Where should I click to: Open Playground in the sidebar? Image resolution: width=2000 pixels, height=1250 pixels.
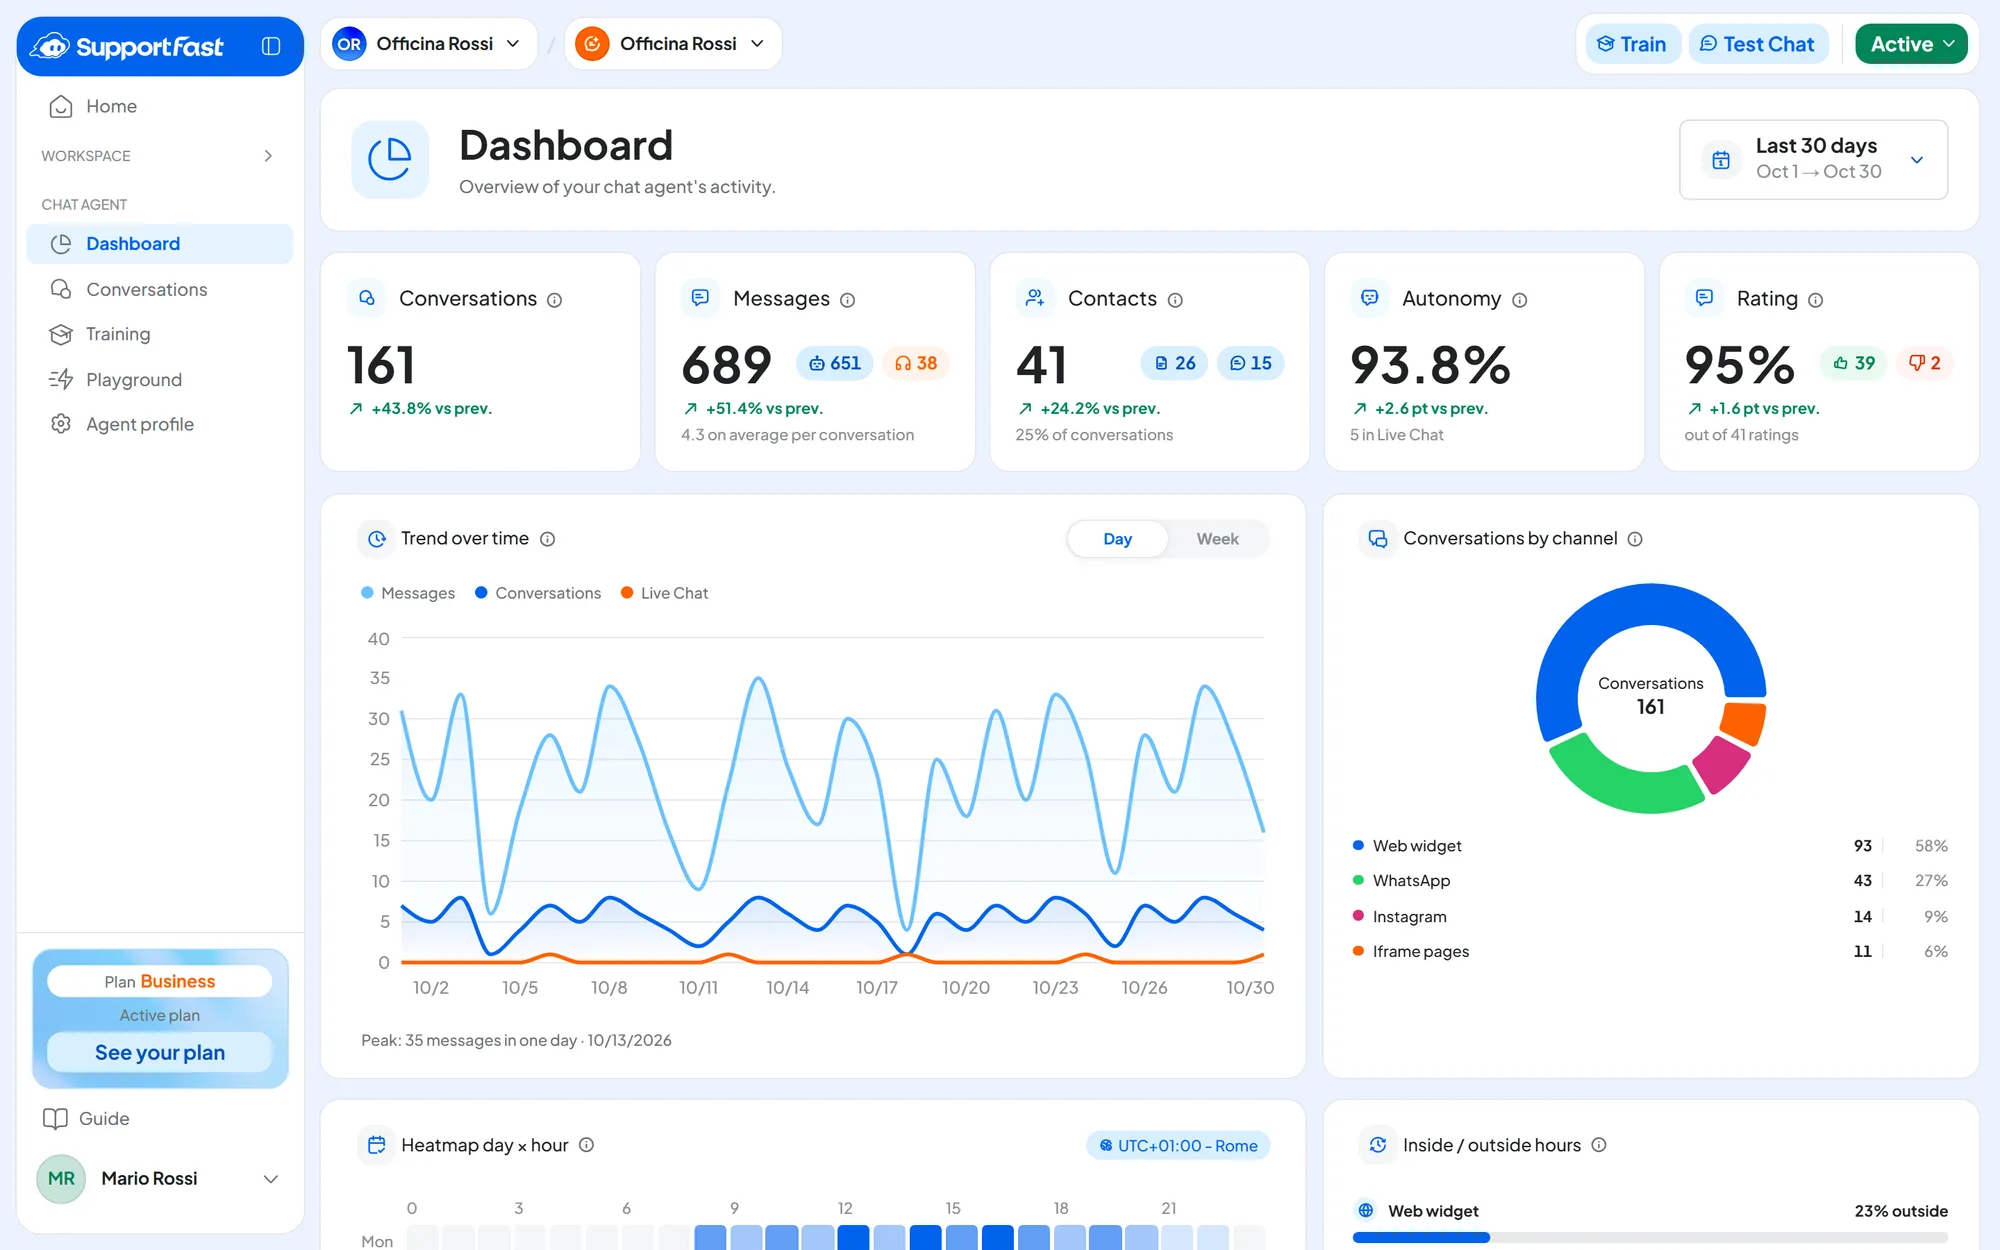tap(160, 379)
